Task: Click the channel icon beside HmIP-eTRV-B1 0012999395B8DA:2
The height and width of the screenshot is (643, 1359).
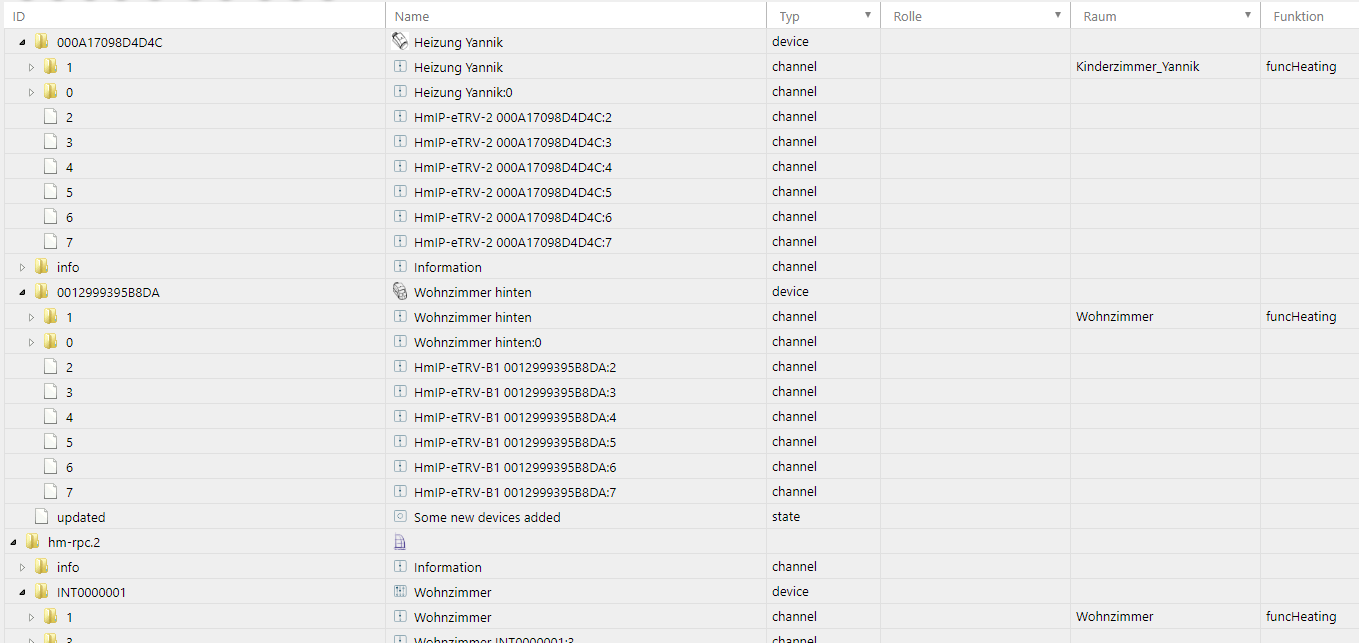Action: [400, 367]
